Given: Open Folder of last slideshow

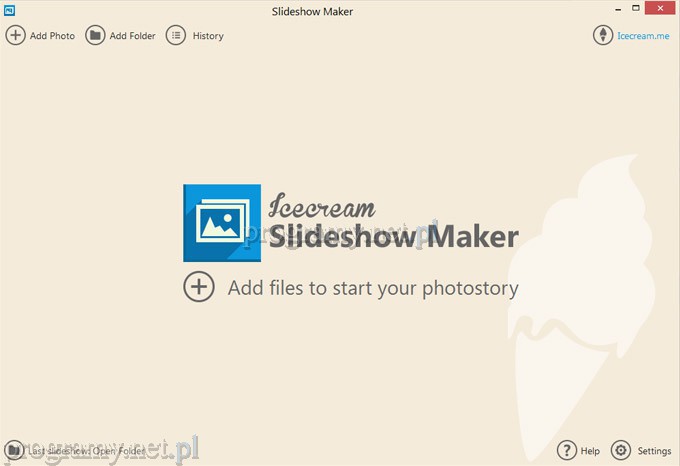Looking at the screenshot, I should [x=119, y=451].
